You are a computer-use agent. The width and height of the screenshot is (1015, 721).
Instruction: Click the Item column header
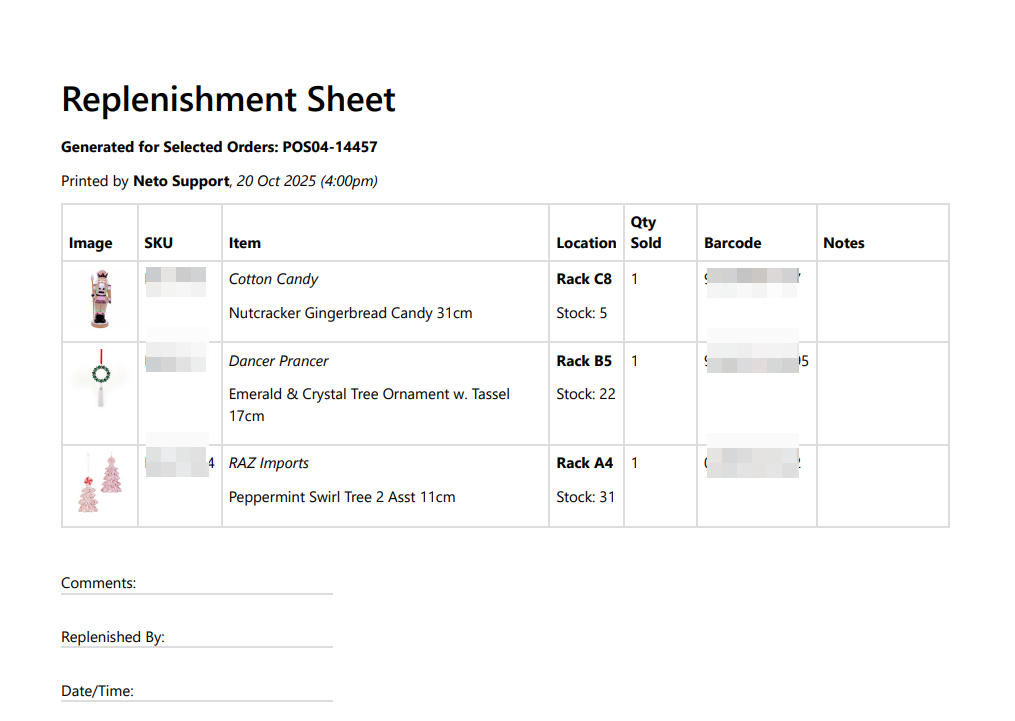(245, 243)
